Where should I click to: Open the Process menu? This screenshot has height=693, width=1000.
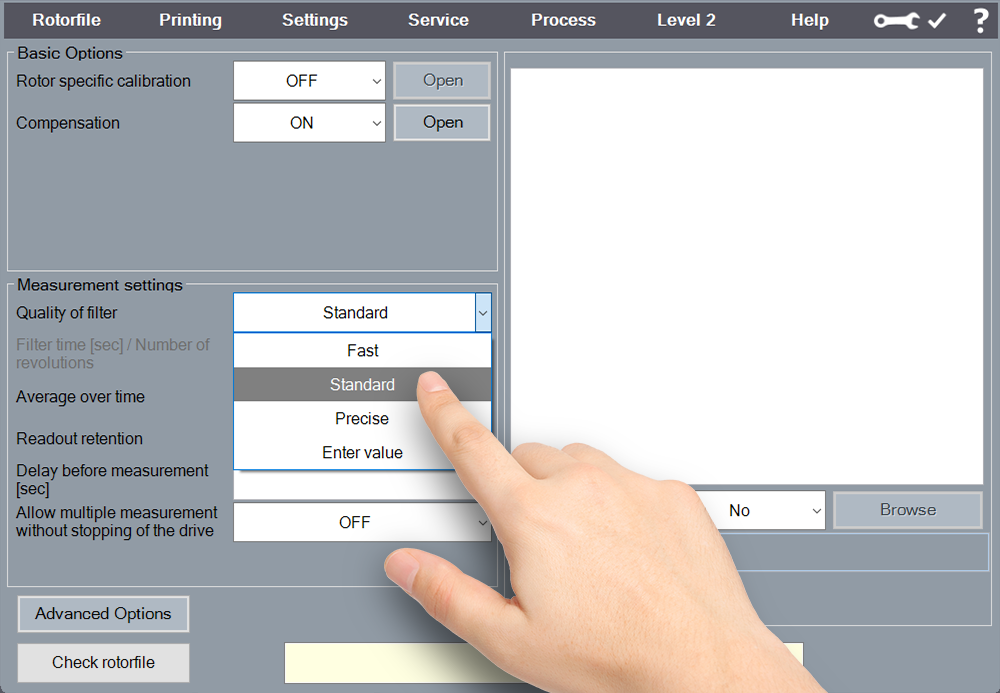pyautogui.click(x=563, y=20)
